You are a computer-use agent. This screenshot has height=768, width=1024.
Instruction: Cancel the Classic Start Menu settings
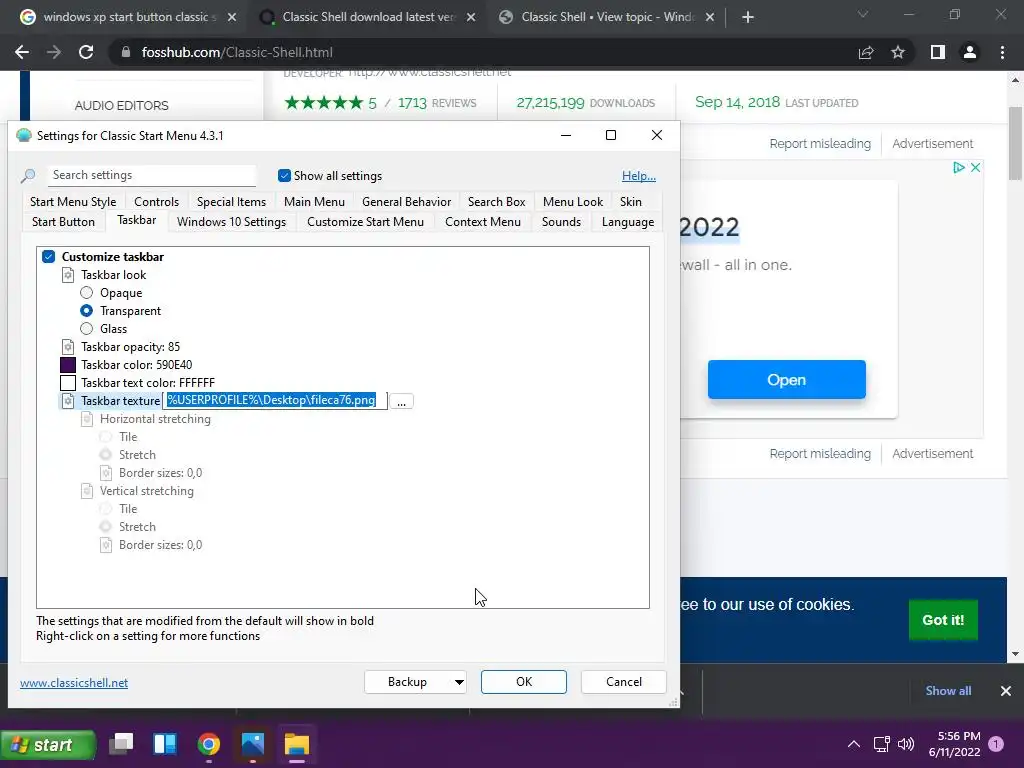624,682
